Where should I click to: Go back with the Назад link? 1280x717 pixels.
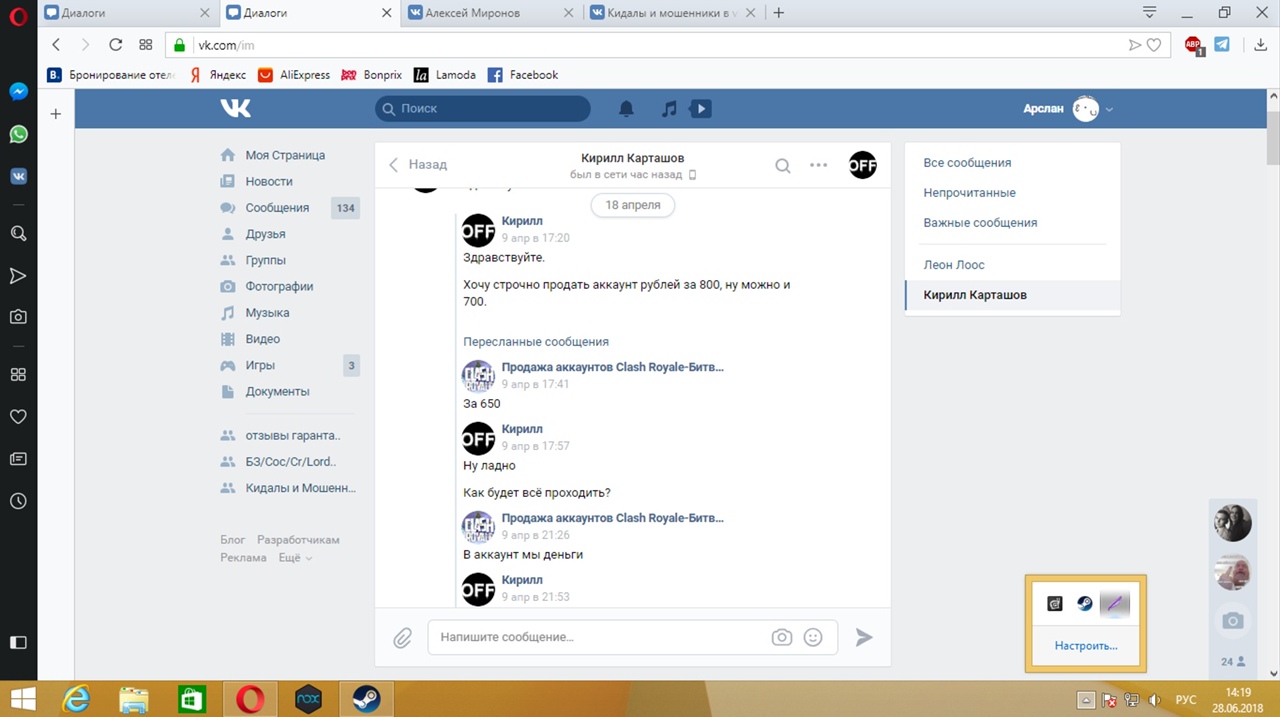[x=418, y=164]
